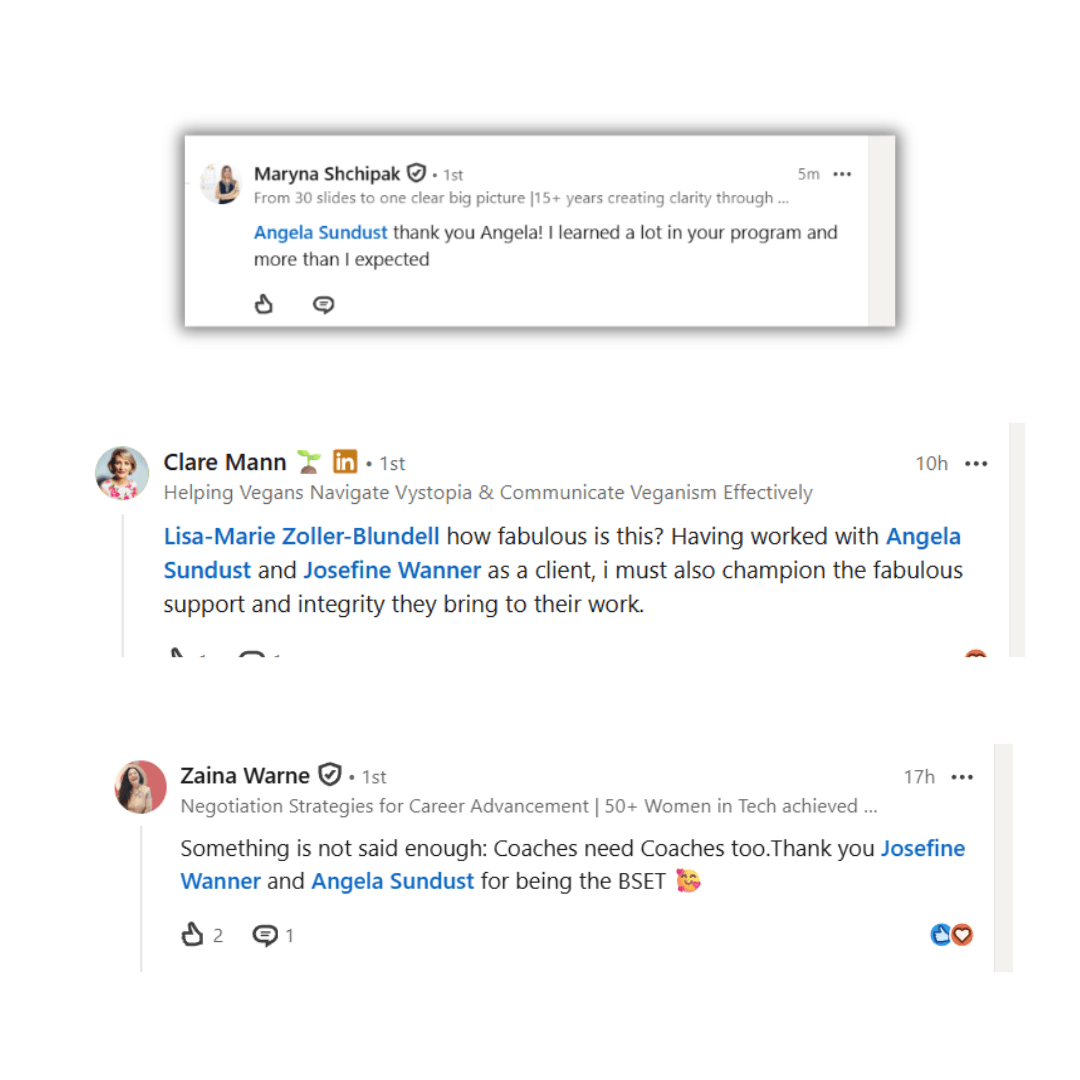Open Clare Mann's profile photo

coord(122,472)
